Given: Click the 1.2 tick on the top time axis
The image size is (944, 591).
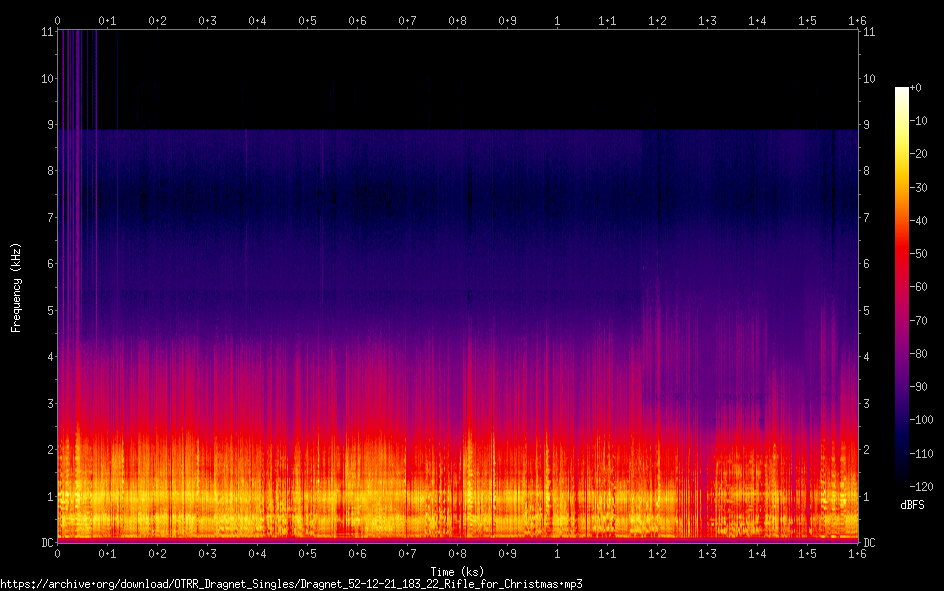Looking at the screenshot, I should (x=657, y=20).
